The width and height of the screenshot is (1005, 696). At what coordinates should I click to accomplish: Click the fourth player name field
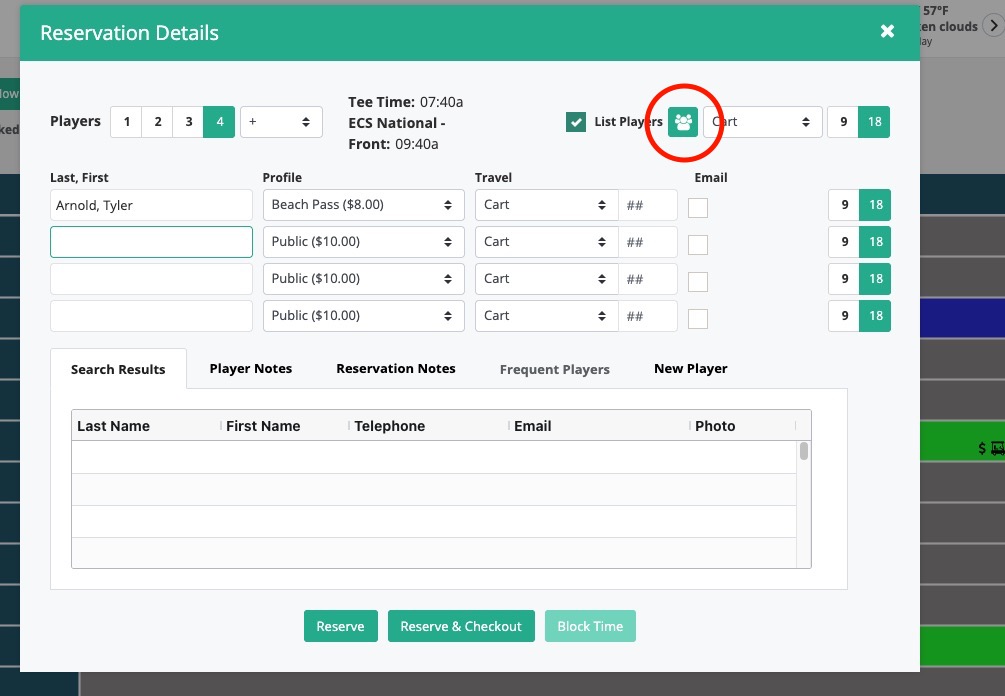pyautogui.click(x=151, y=316)
